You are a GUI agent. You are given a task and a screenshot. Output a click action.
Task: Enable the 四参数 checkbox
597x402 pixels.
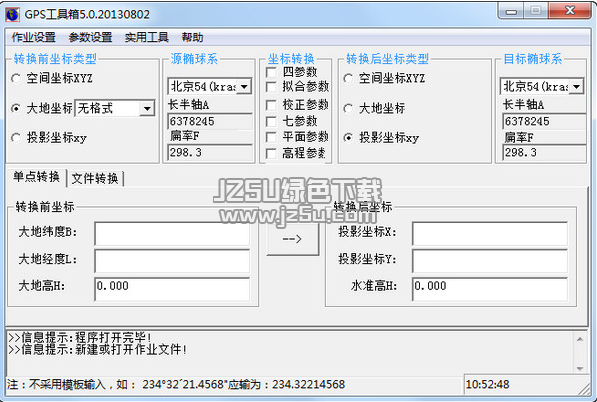tap(271, 72)
